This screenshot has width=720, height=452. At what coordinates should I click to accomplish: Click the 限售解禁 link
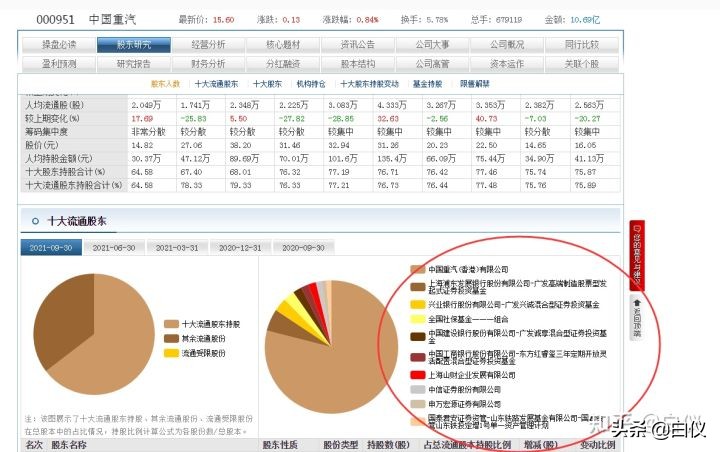(x=475, y=84)
